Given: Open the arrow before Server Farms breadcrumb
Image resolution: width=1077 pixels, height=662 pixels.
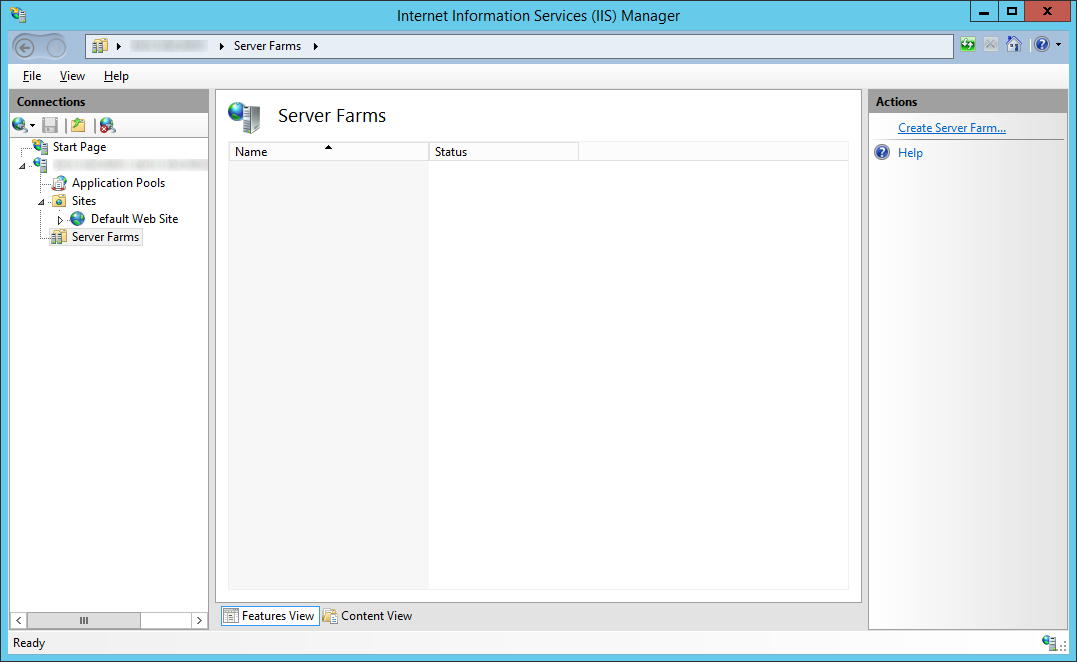Looking at the screenshot, I should point(221,46).
